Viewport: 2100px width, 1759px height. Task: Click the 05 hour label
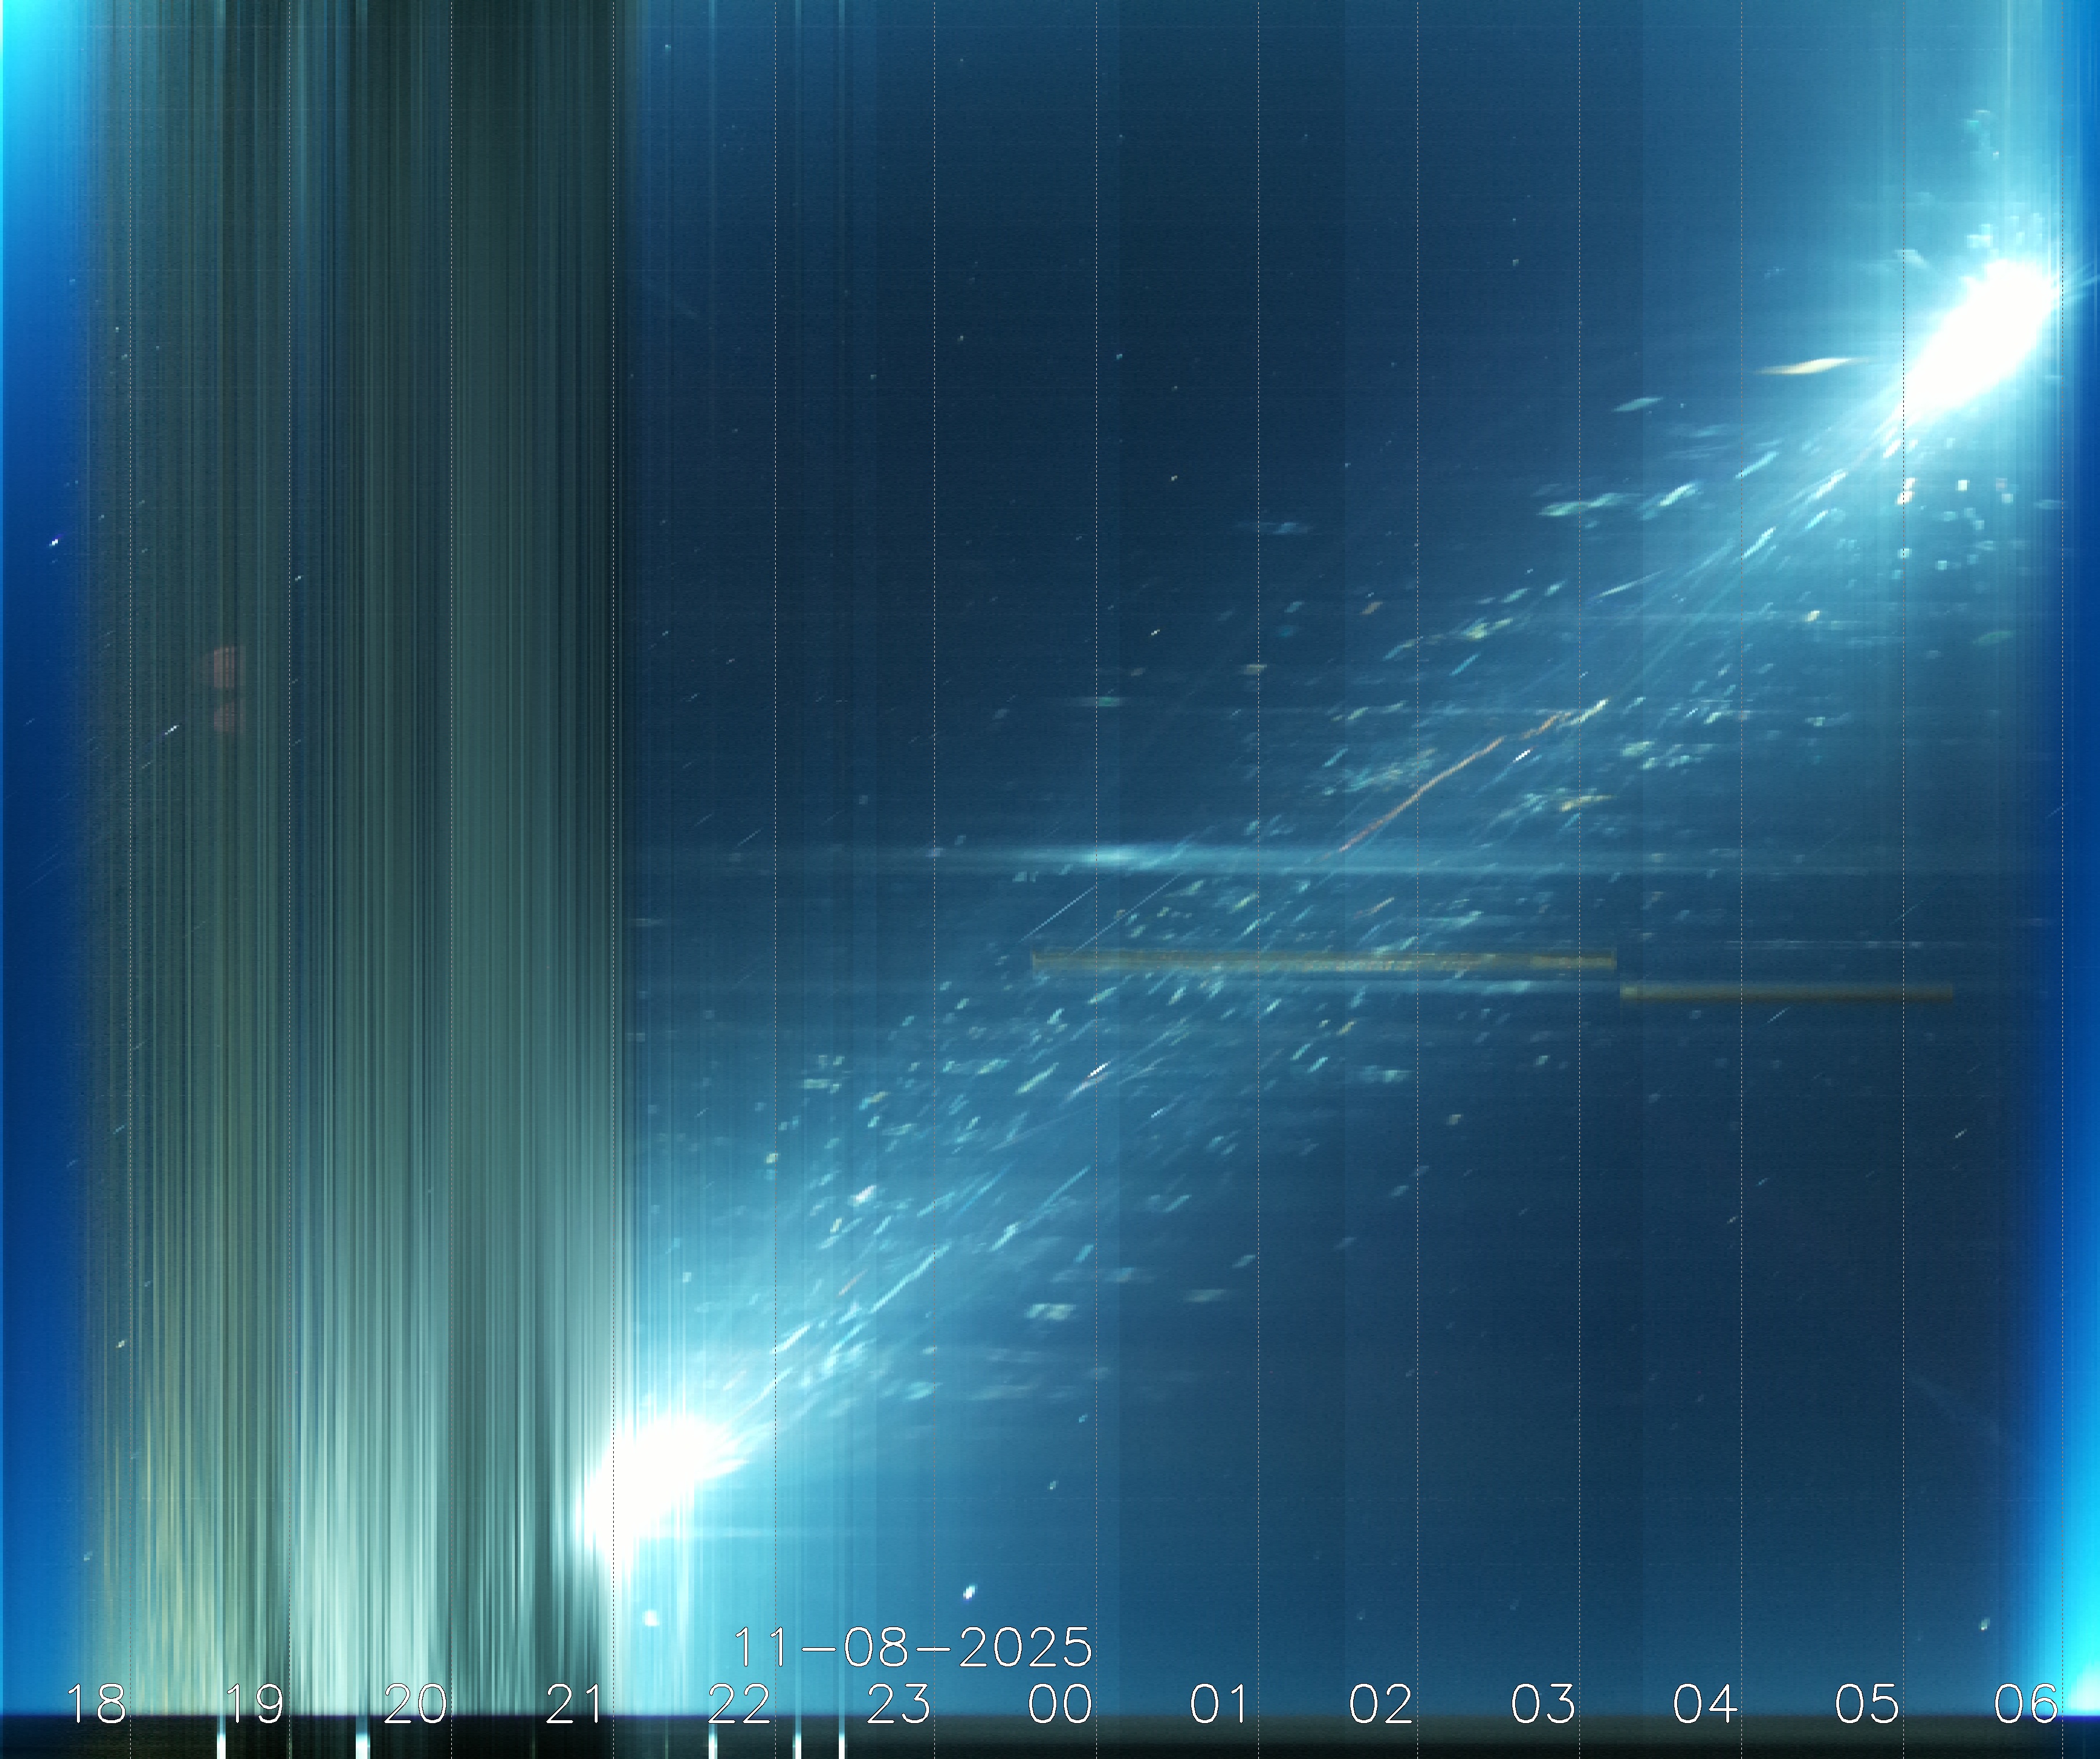tap(1866, 1703)
